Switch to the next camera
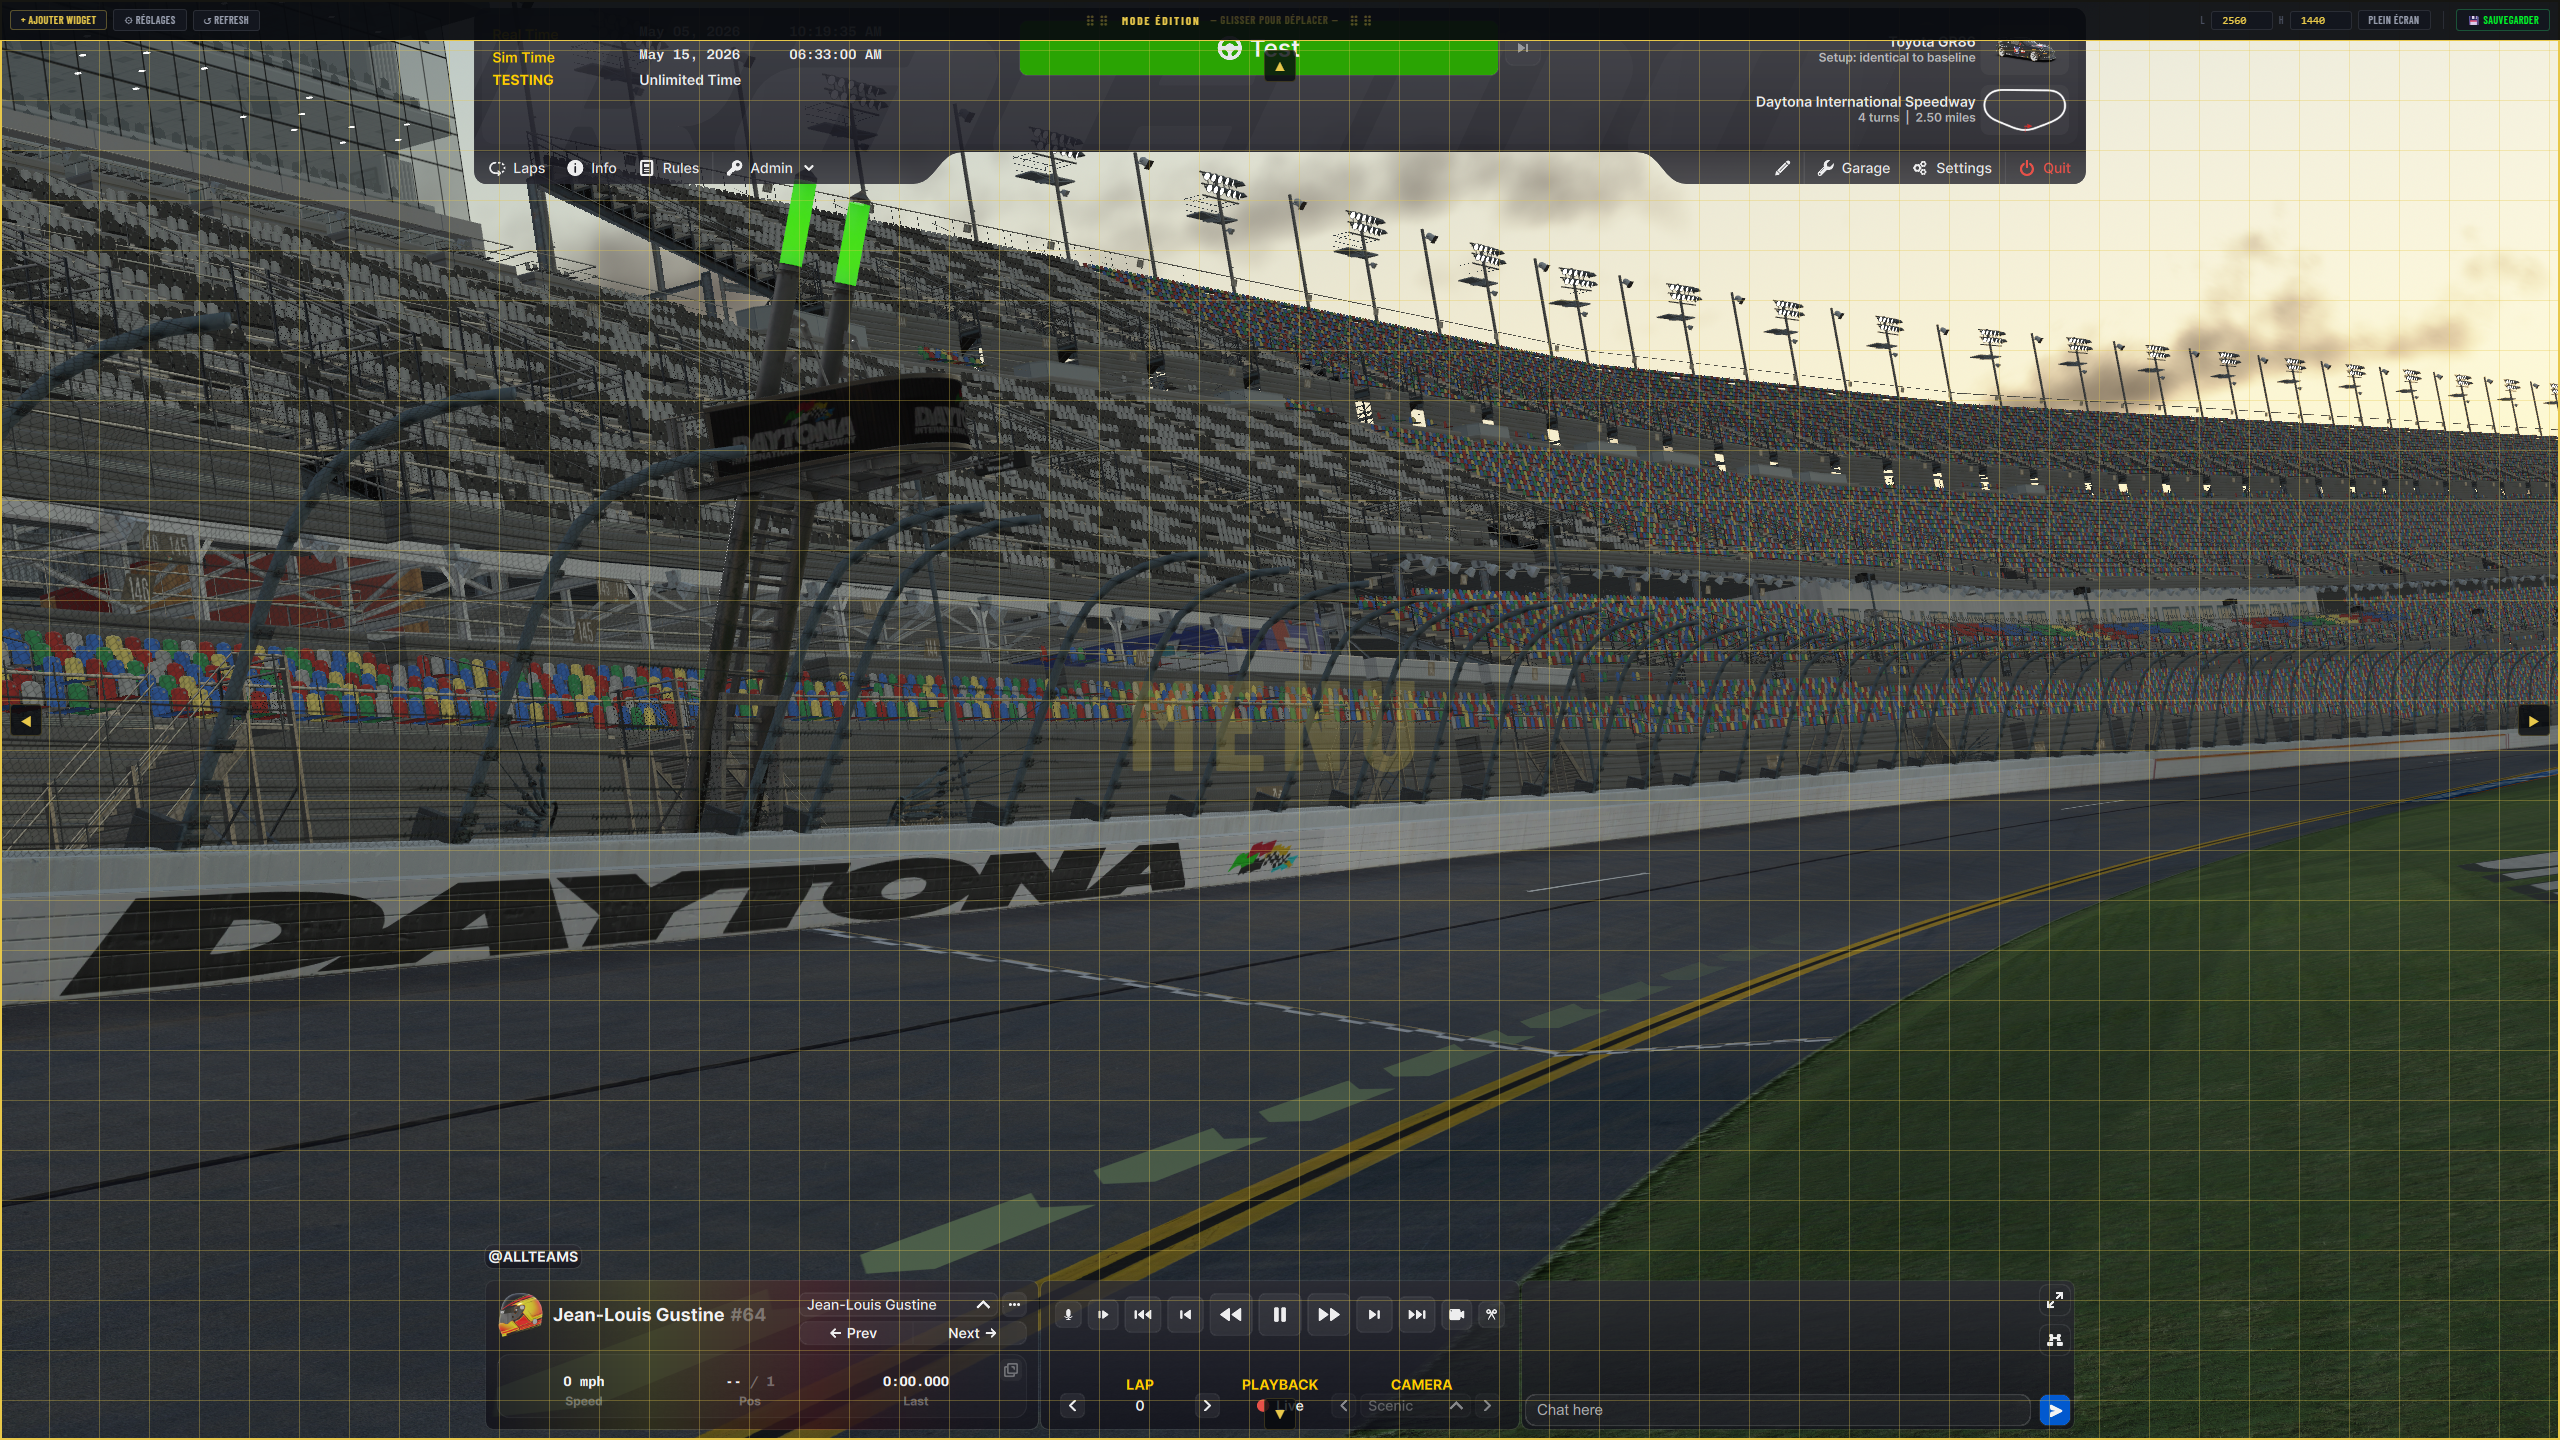The image size is (2560, 1440). click(x=1487, y=1406)
